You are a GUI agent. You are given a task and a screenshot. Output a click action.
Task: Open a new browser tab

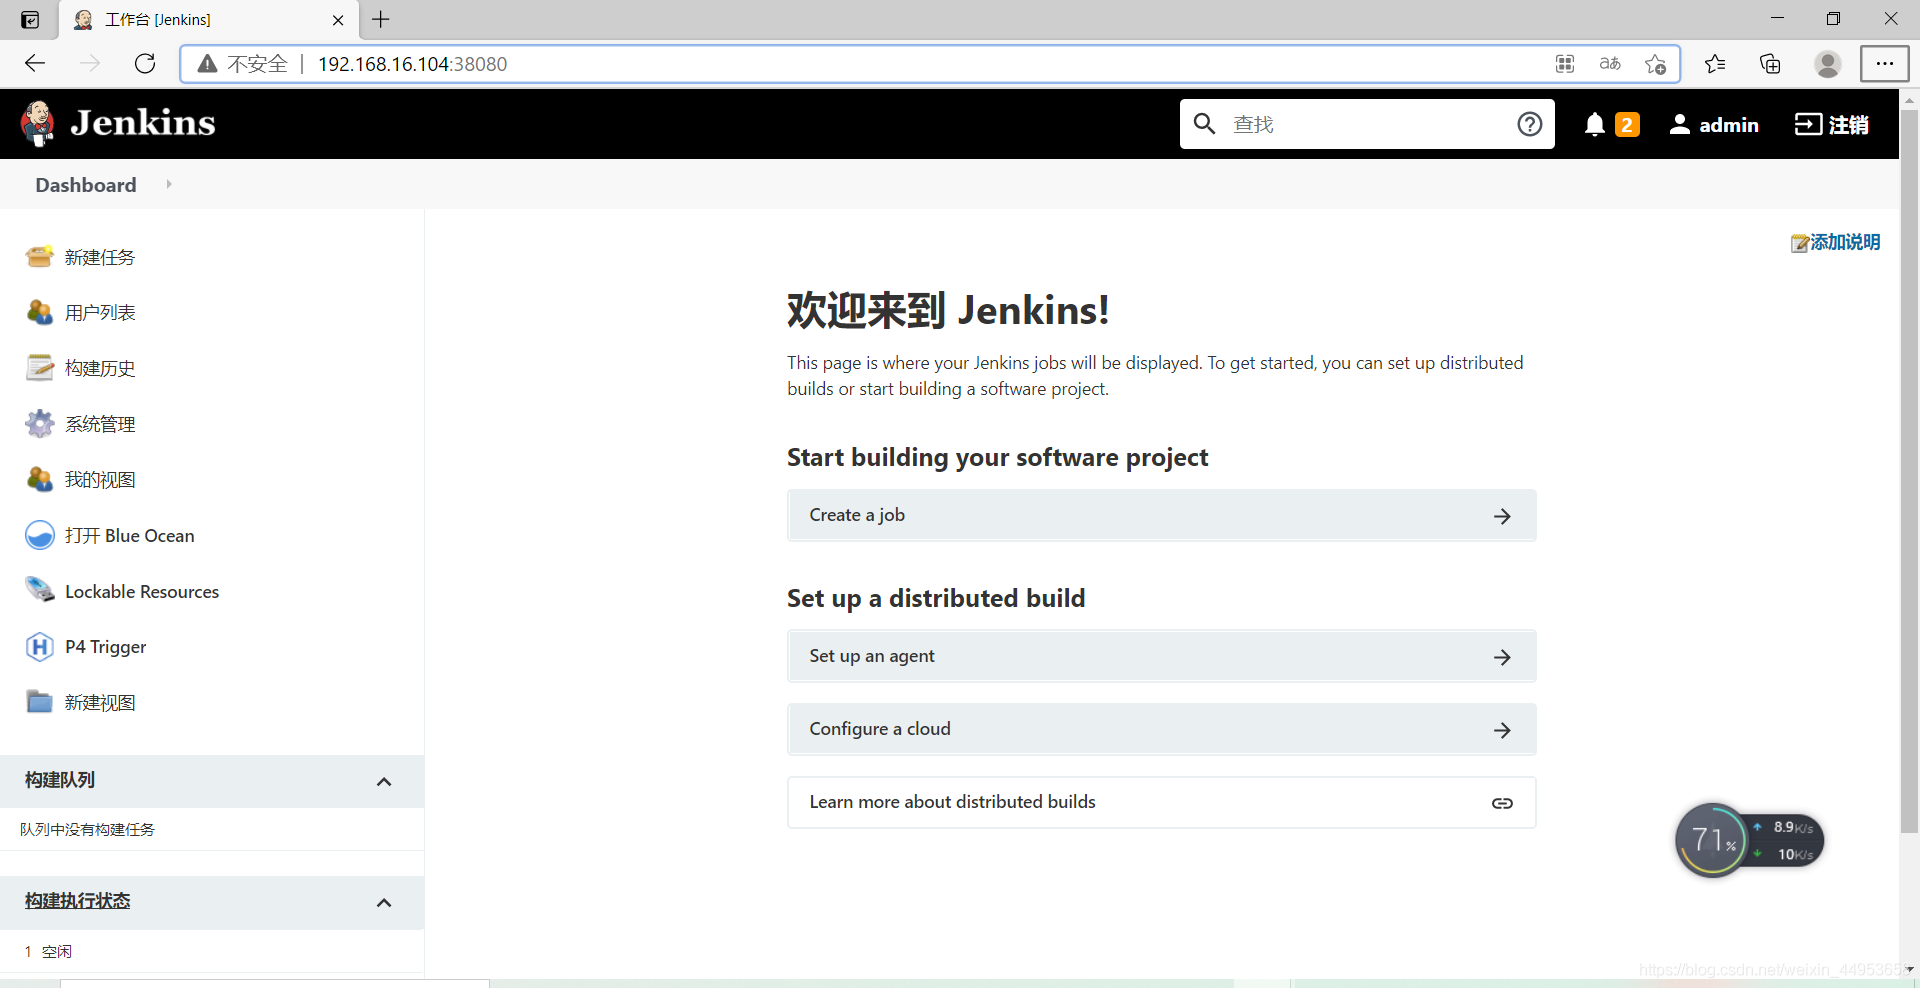pyautogui.click(x=381, y=19)
